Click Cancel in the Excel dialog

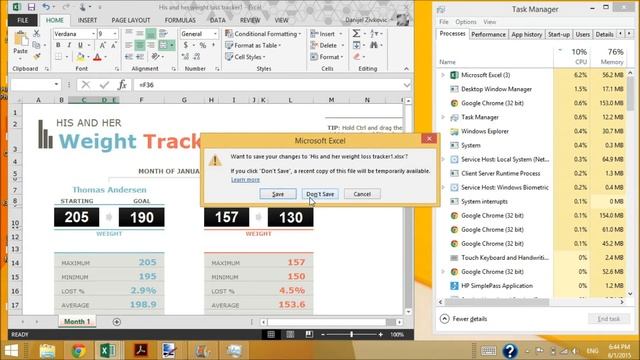[x=362, y=194]
